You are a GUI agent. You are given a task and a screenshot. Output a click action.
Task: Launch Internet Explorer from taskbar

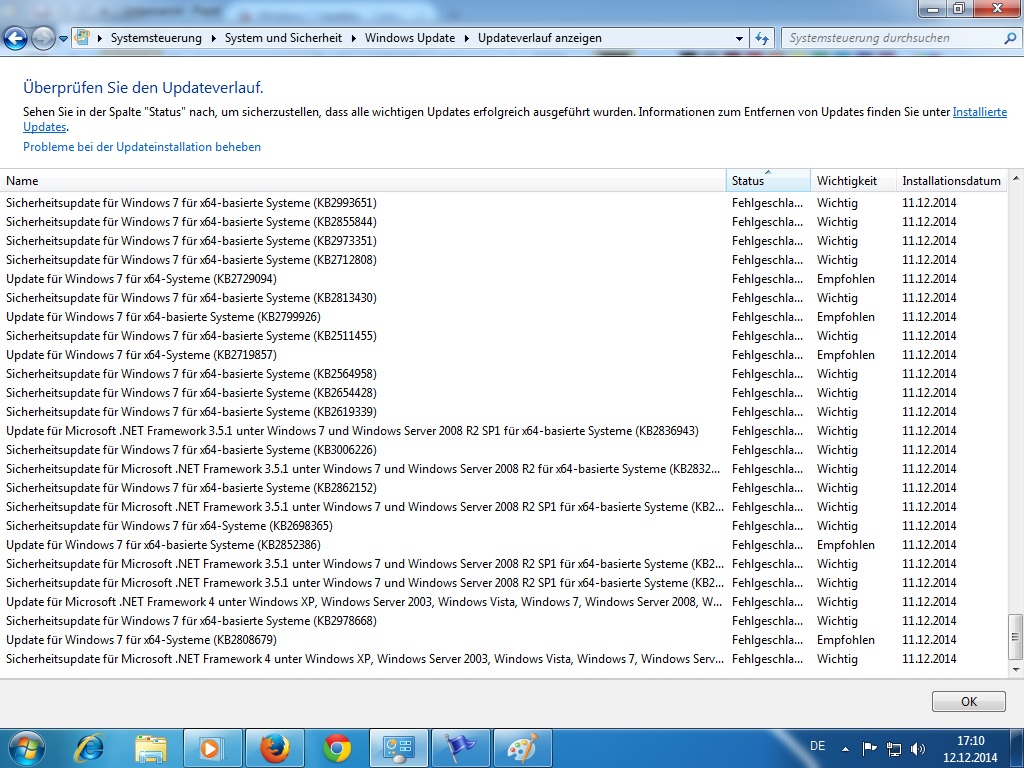[x=89, y=748]
